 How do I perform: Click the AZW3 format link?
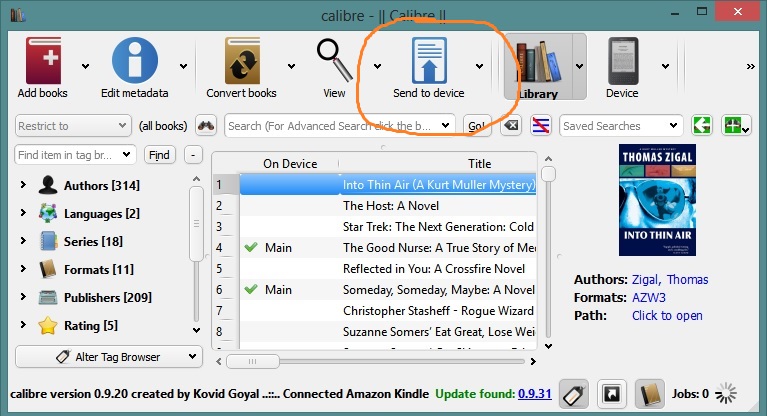point(649,298)
